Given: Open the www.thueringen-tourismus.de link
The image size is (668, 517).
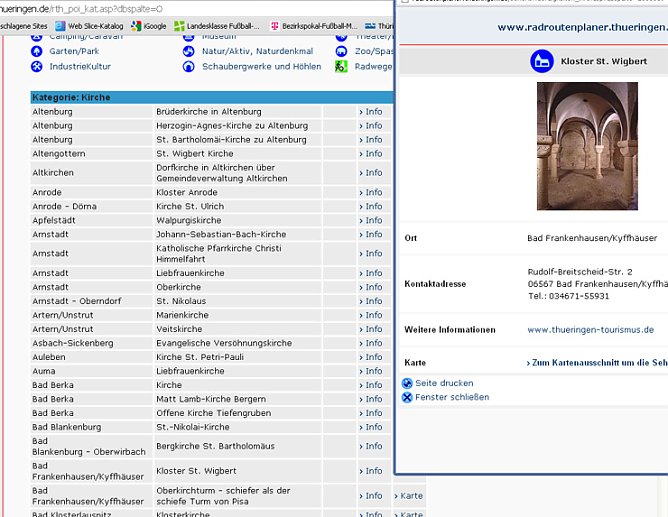Looking at the screenshot, I should pos(590,329).
